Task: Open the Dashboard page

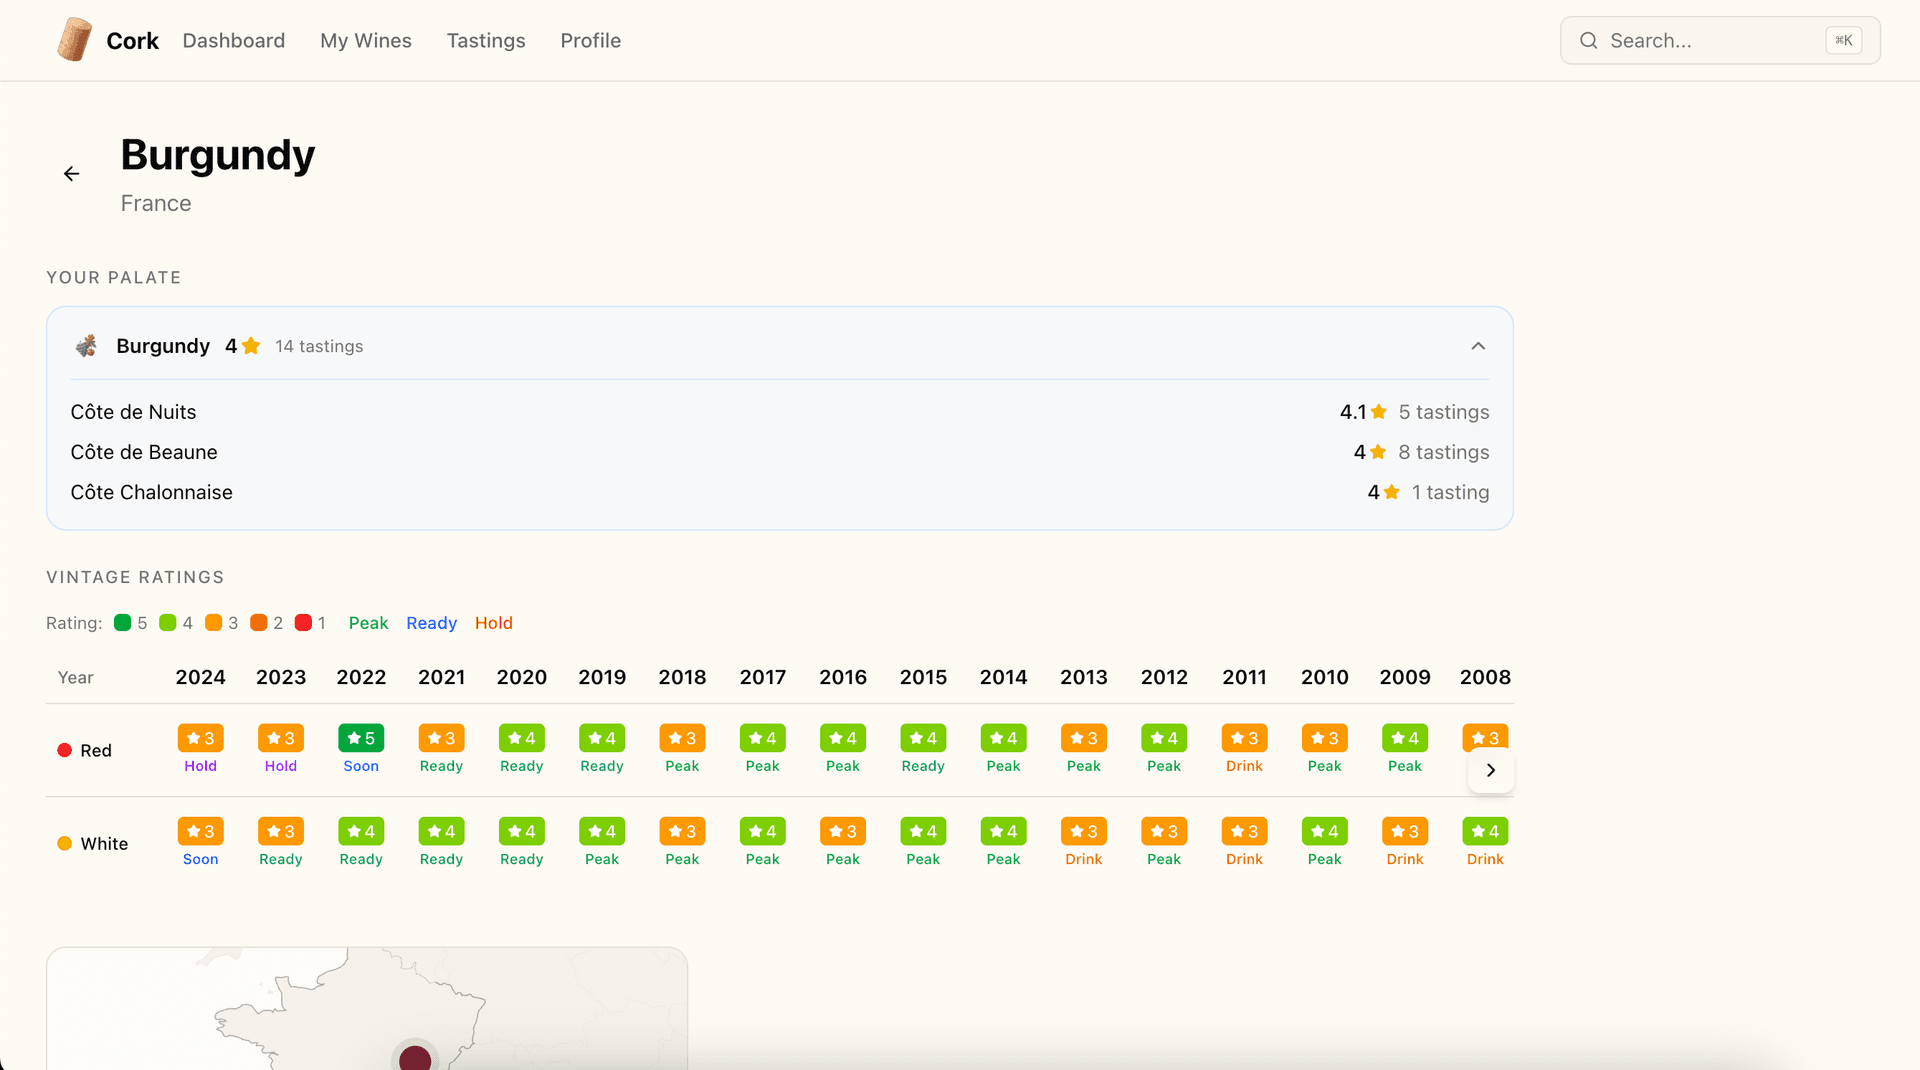Action: (233, 41)
